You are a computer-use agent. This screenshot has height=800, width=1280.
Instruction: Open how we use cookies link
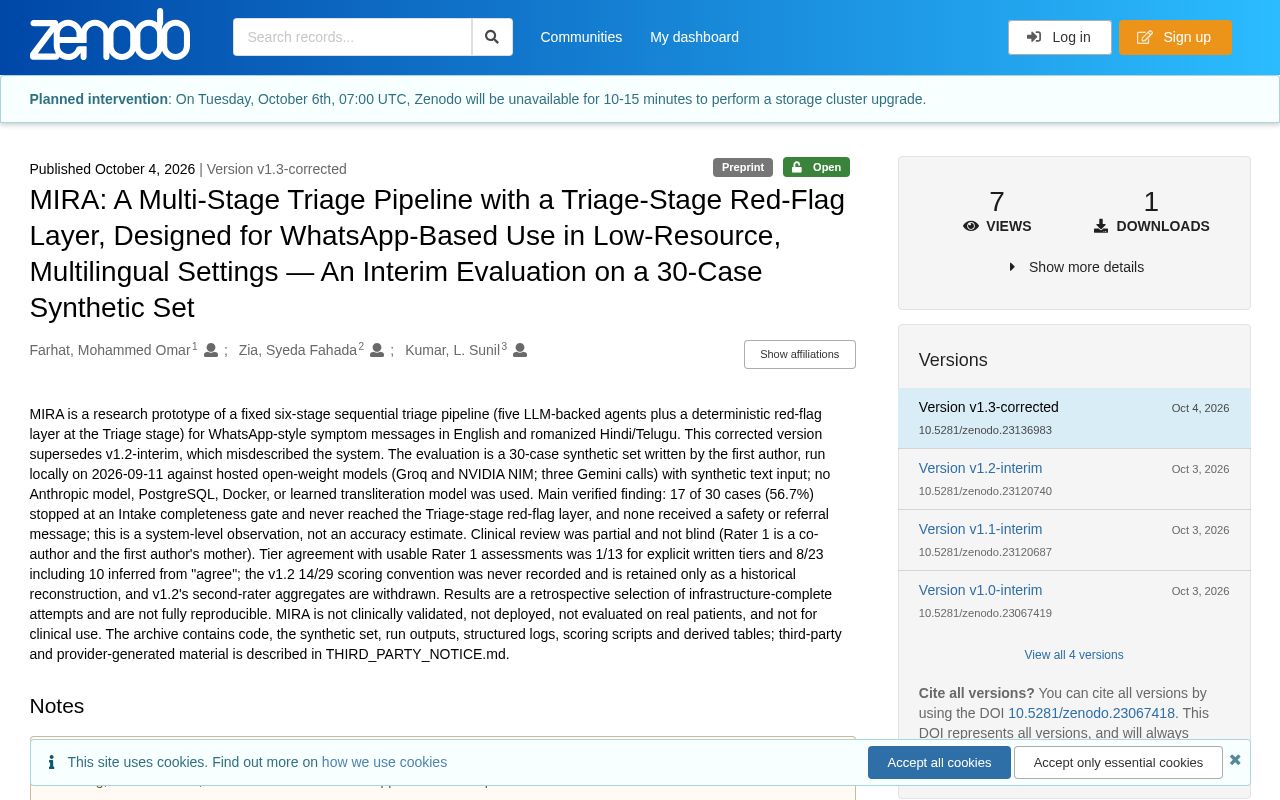[x=384, y=762]
